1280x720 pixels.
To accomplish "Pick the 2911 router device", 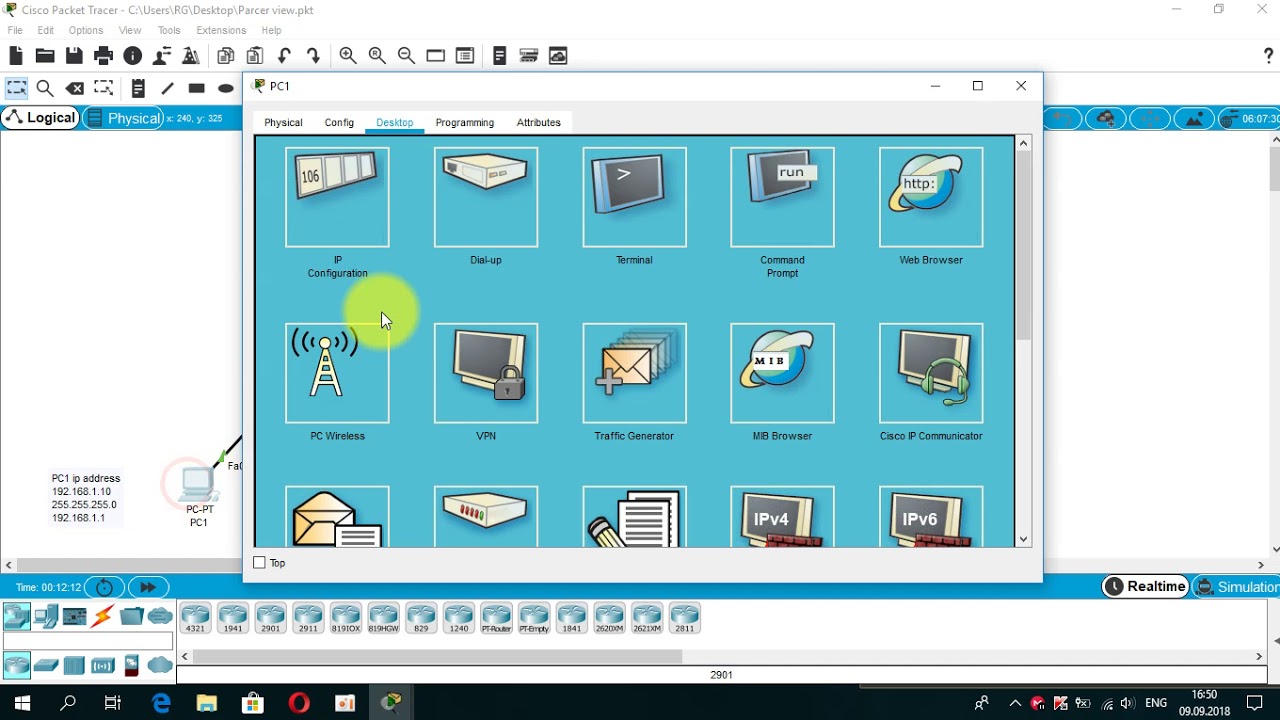I will (308, 618).
